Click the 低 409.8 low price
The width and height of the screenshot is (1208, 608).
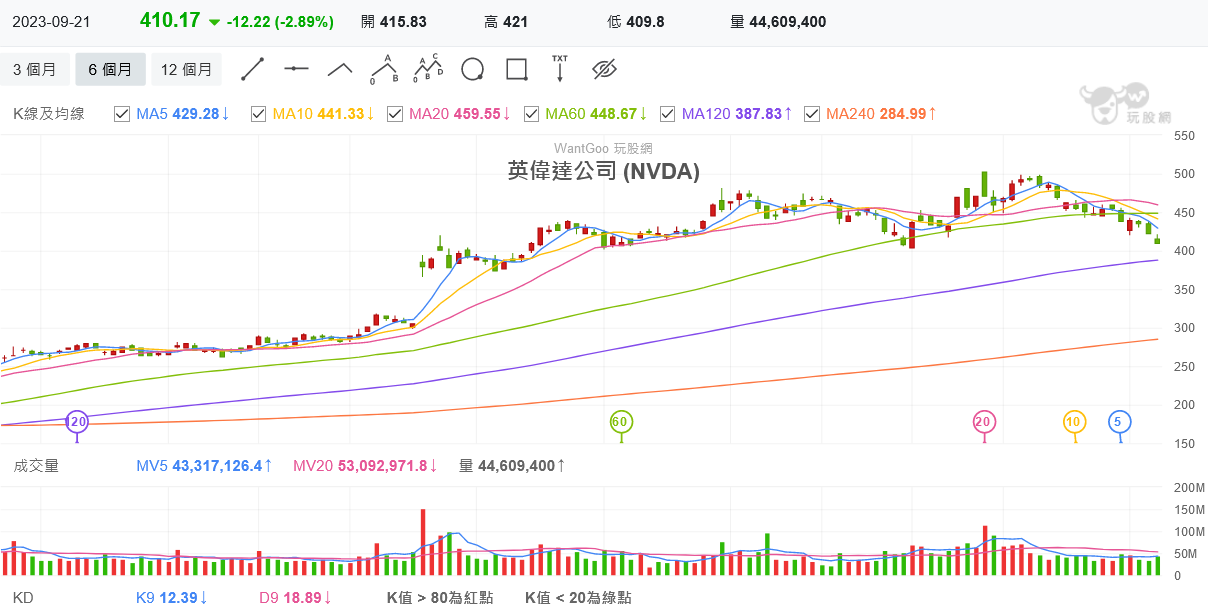pos(636,22)
